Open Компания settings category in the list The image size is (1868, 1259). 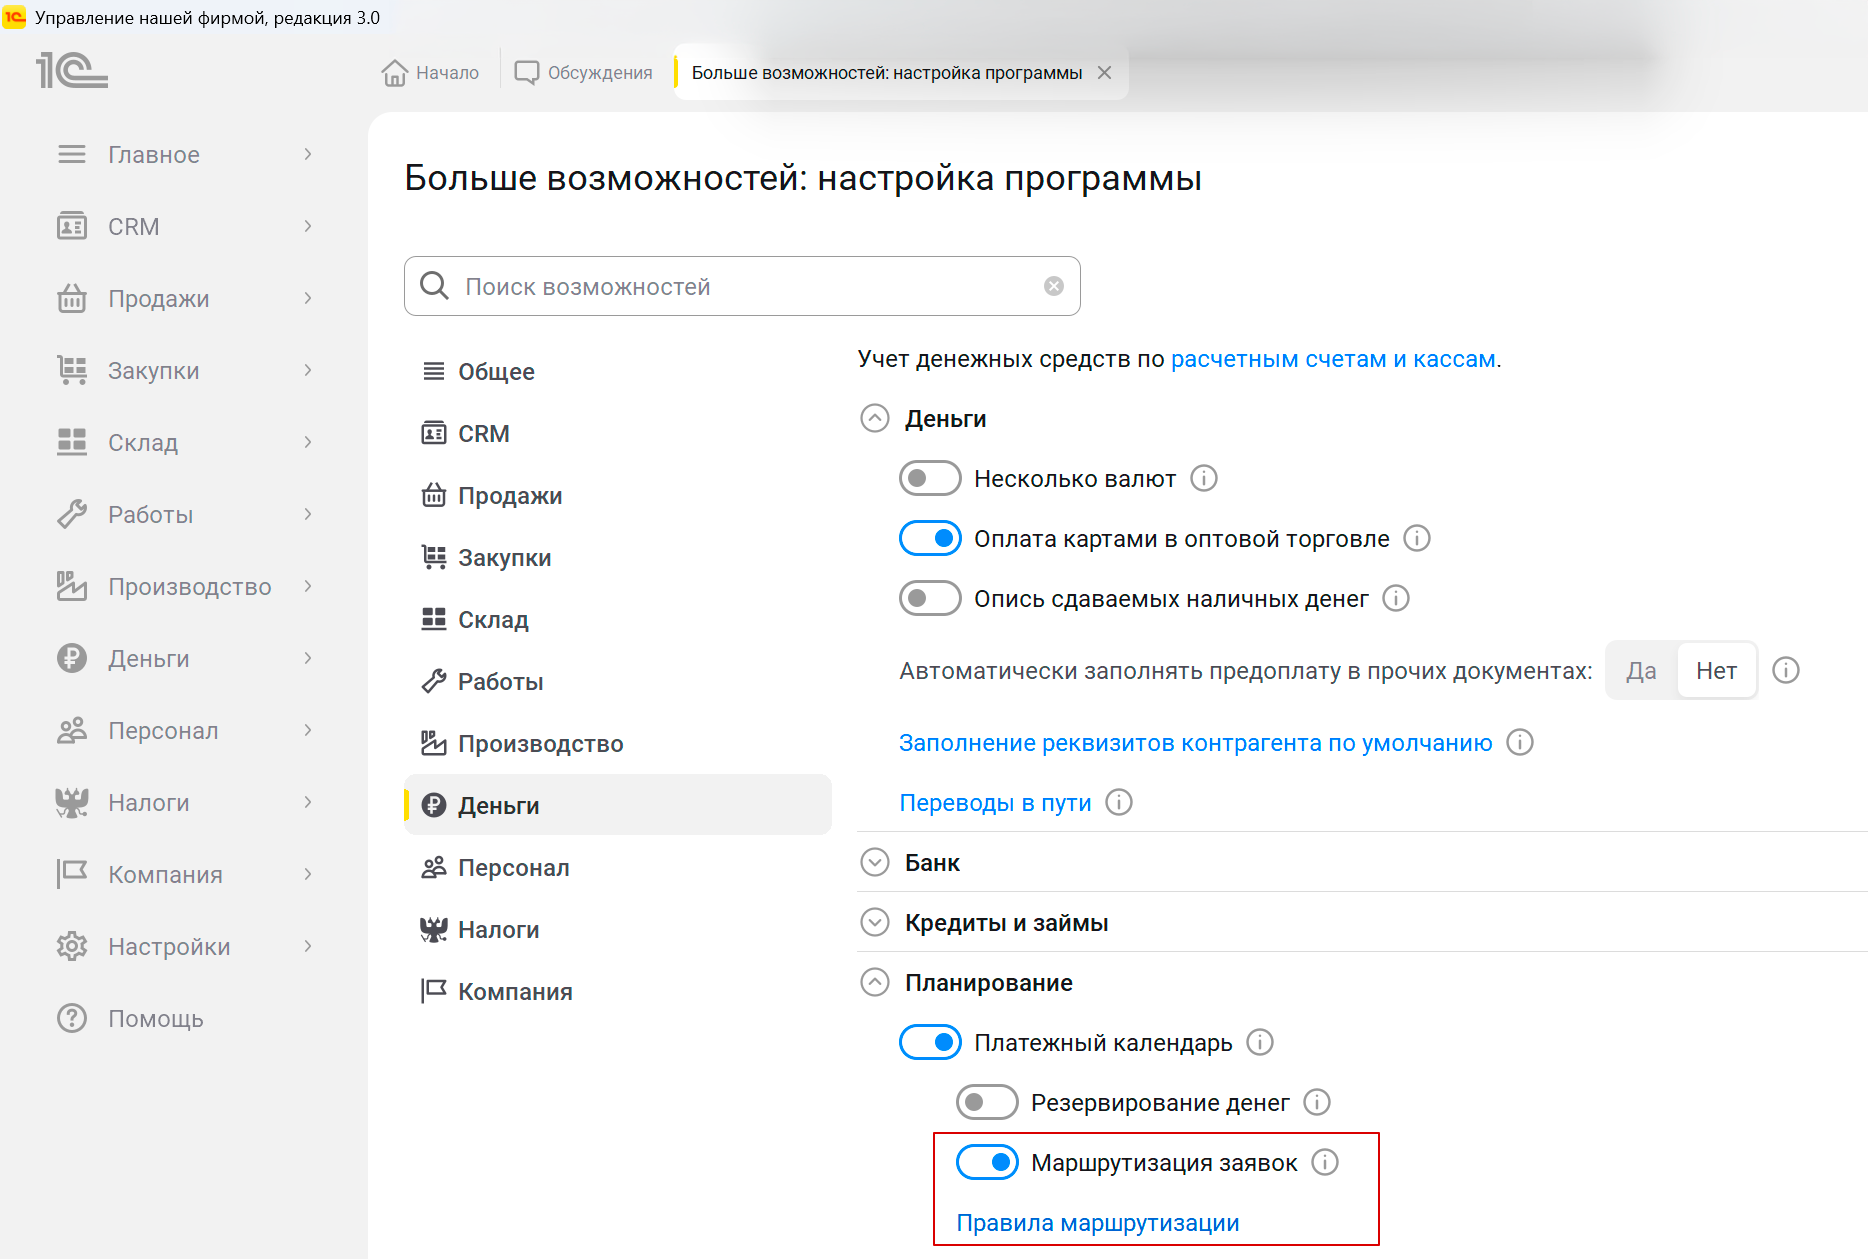coord(618,992)
